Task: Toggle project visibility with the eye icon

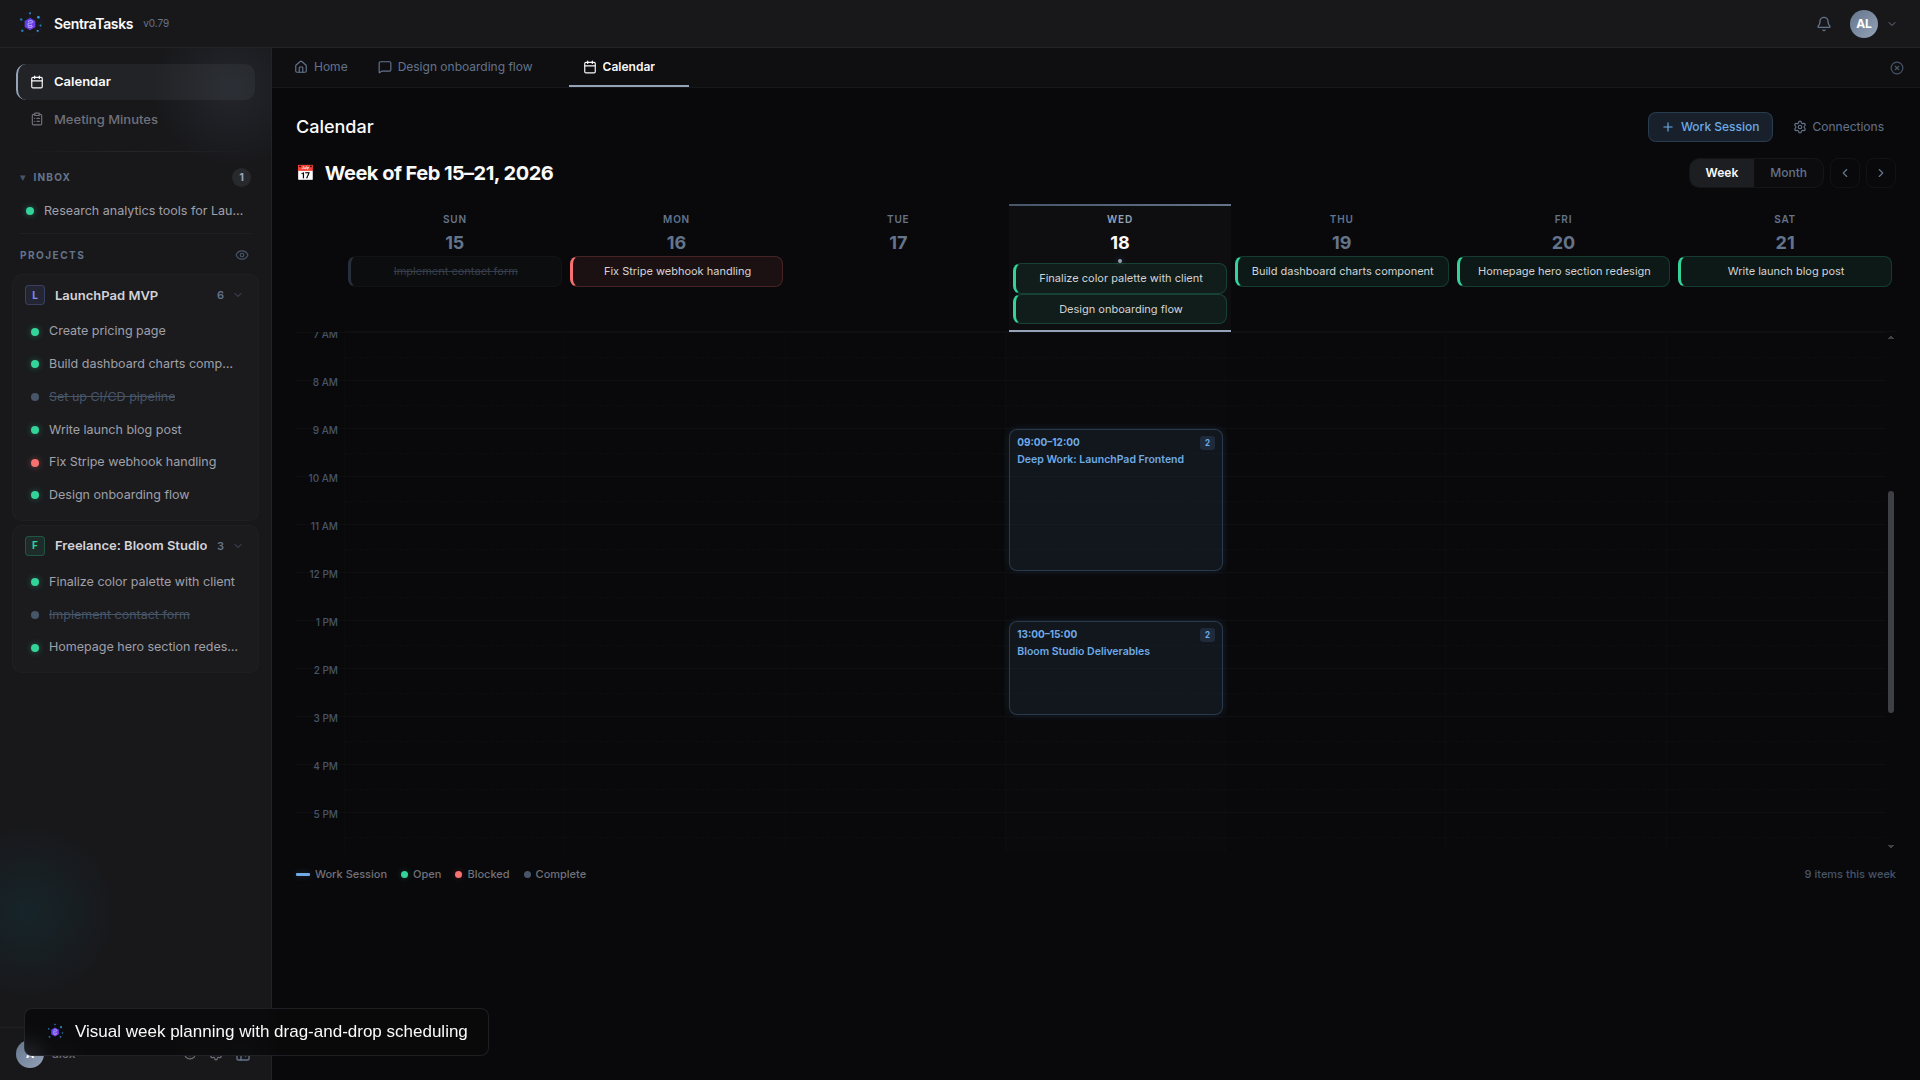Action: click(242, 255)
